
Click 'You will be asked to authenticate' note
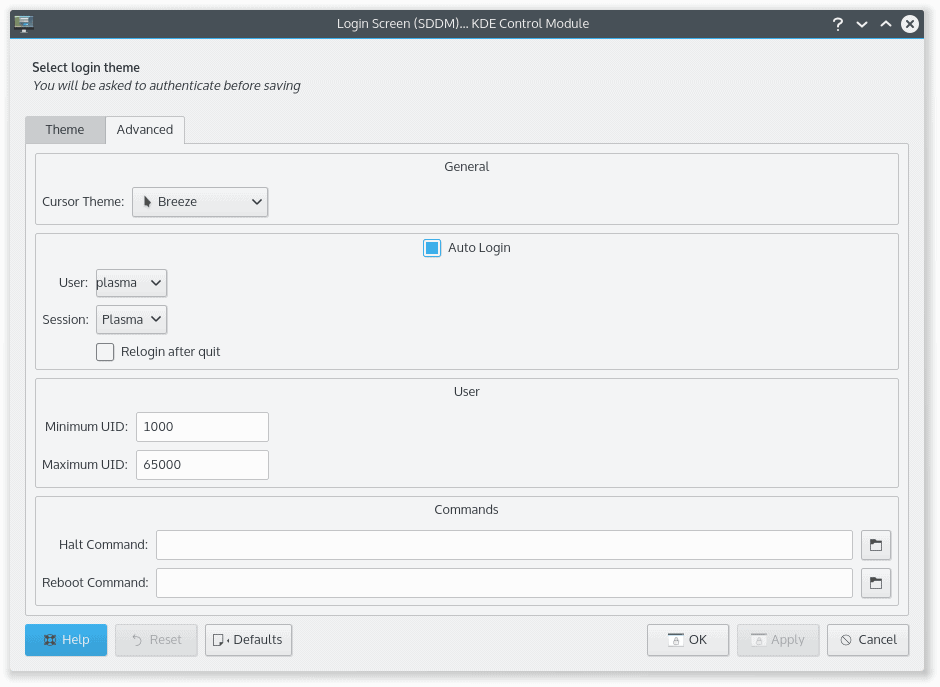pos(166,86)
